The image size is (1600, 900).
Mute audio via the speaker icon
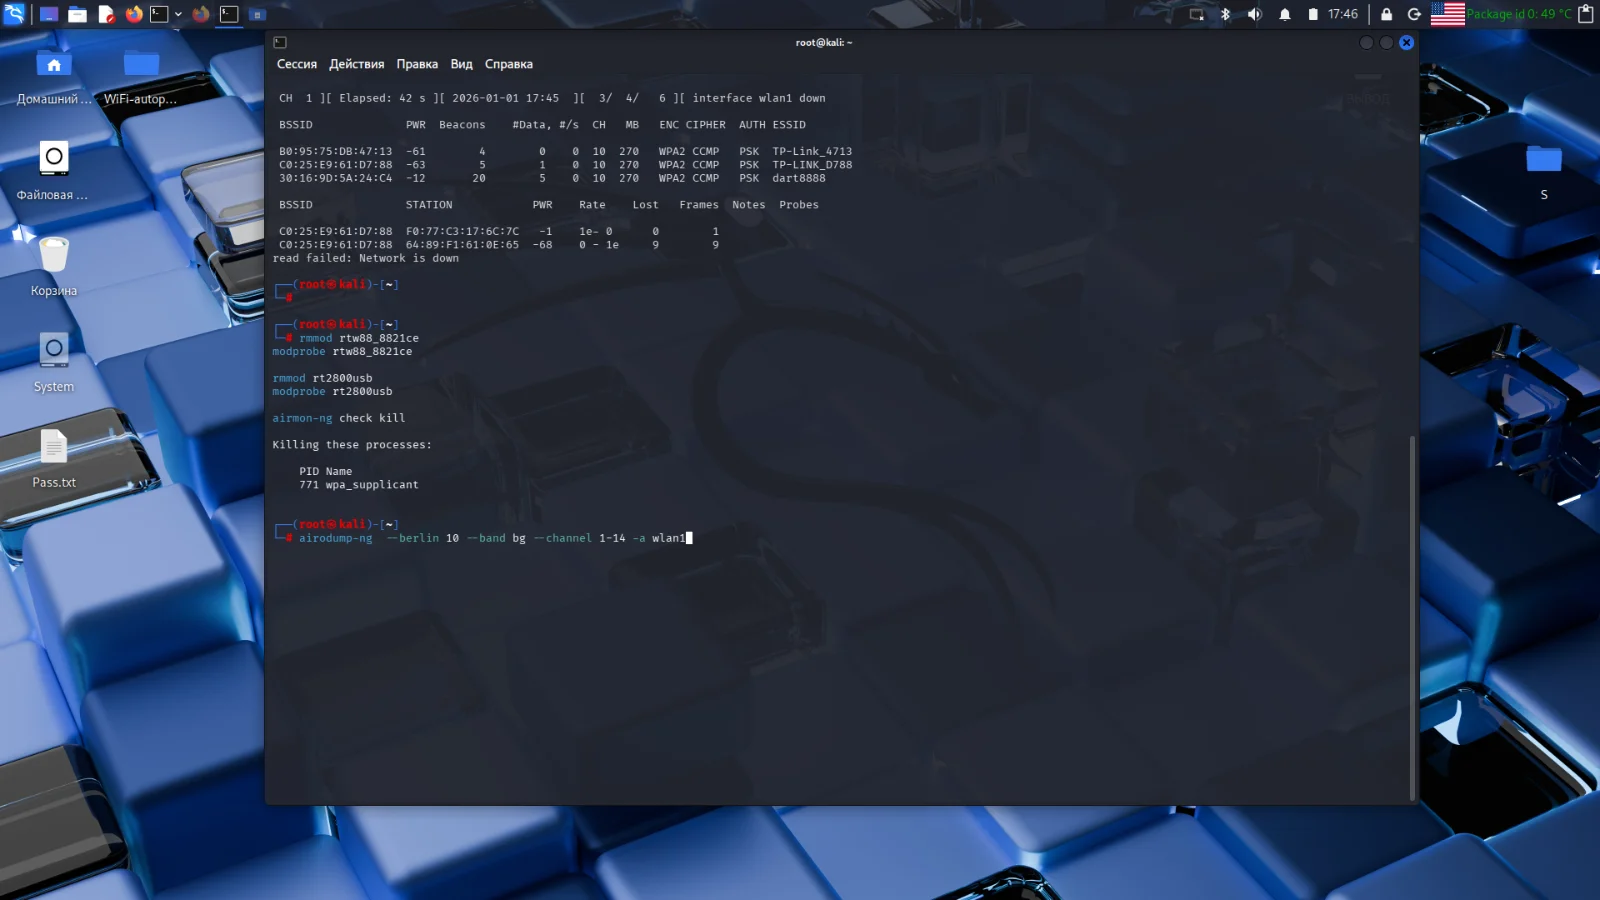(1254, 14)
